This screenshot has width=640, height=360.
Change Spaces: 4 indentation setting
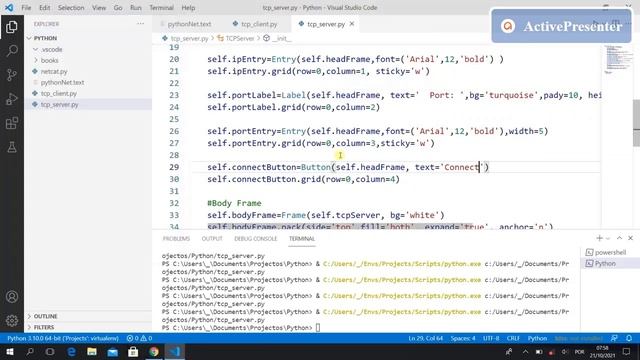[x=463, y=338]
